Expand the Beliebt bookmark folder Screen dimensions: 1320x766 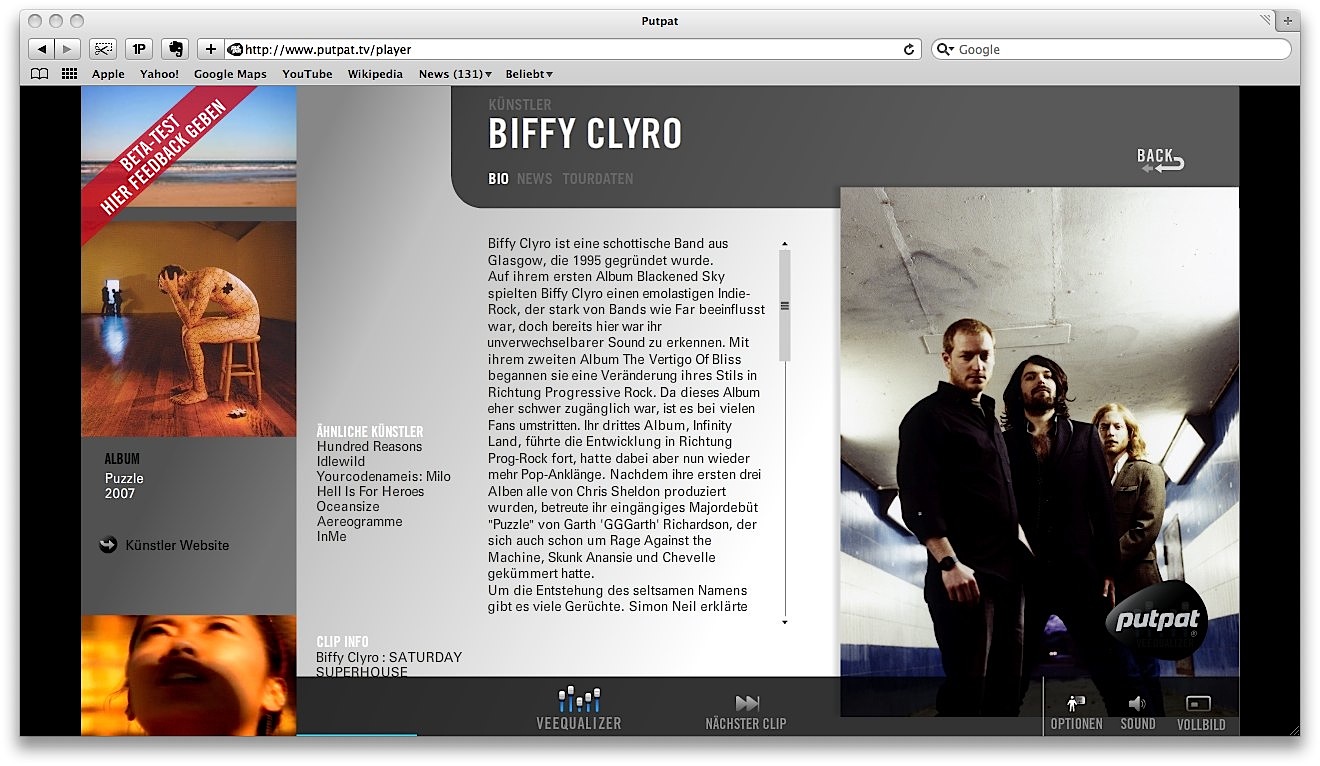tap(529, 74)
